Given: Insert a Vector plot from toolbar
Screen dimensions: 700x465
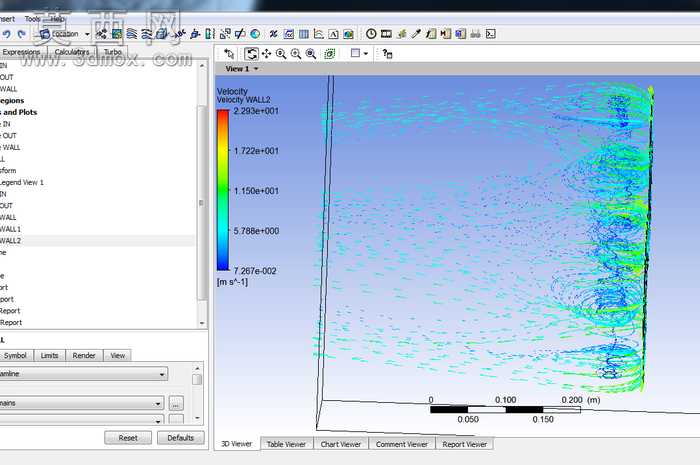Looking at the screenshot, I should pos(101,34).
